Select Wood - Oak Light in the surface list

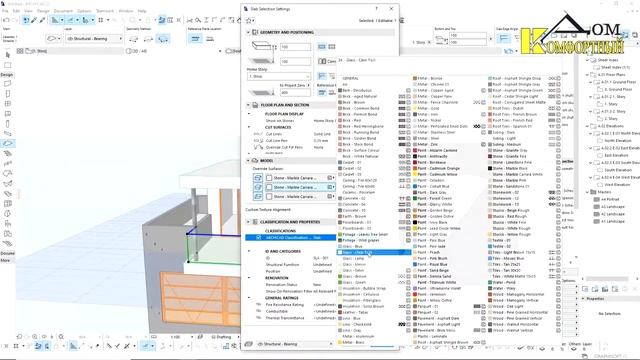pos(508,306)
